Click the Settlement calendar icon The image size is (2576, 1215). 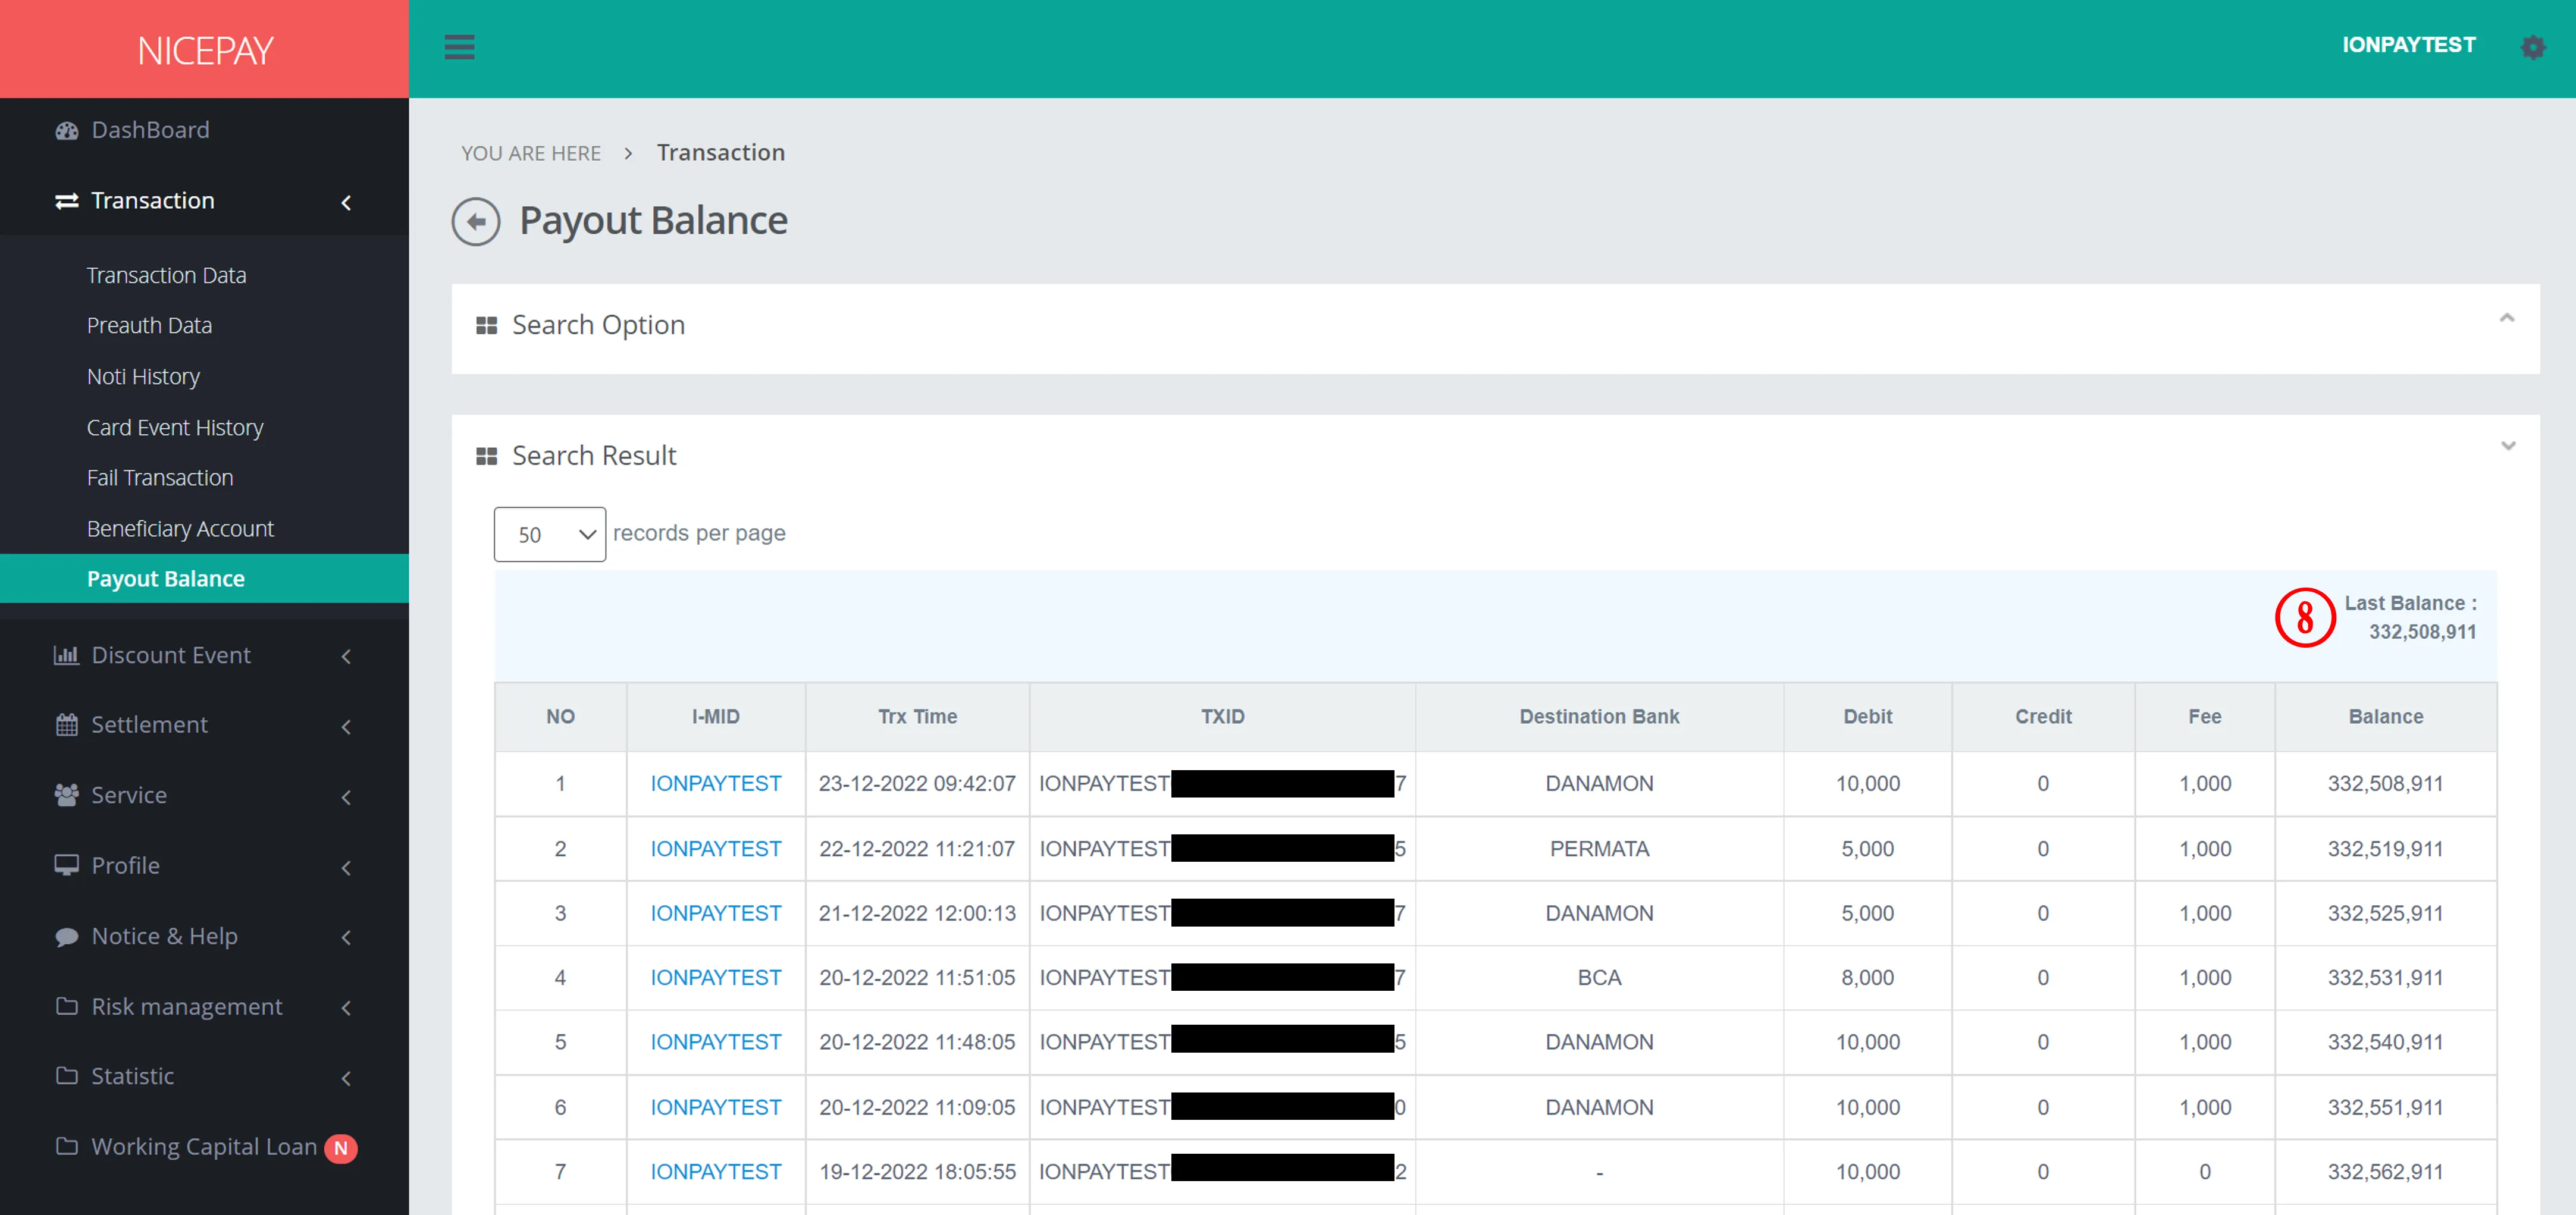point(67,725)
